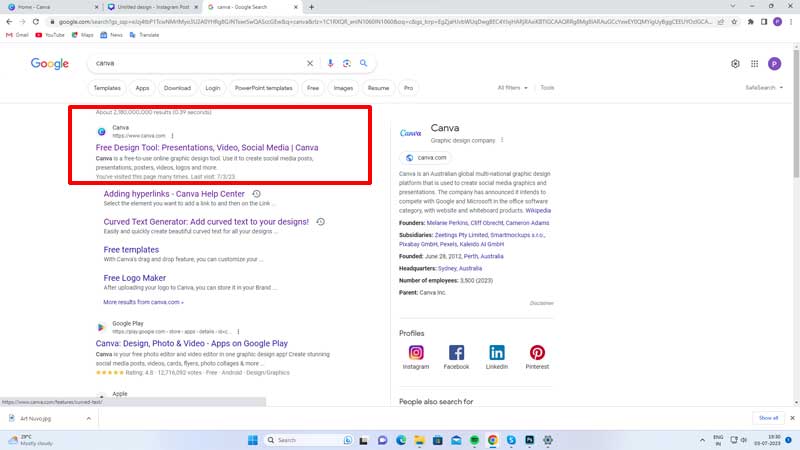Open the Free Design Tool Canva result
The width and height of the screenshot is (800, 450).
point(207,147)
